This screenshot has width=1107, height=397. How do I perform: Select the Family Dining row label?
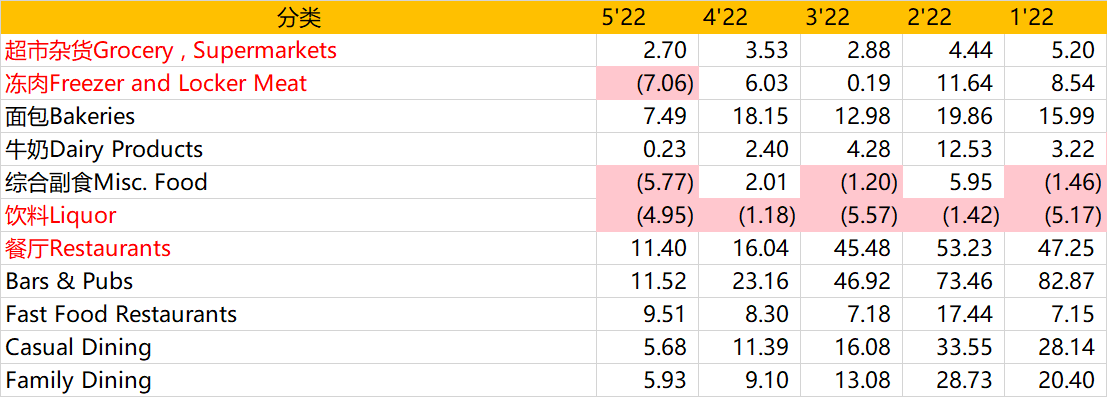coord(78,380)
